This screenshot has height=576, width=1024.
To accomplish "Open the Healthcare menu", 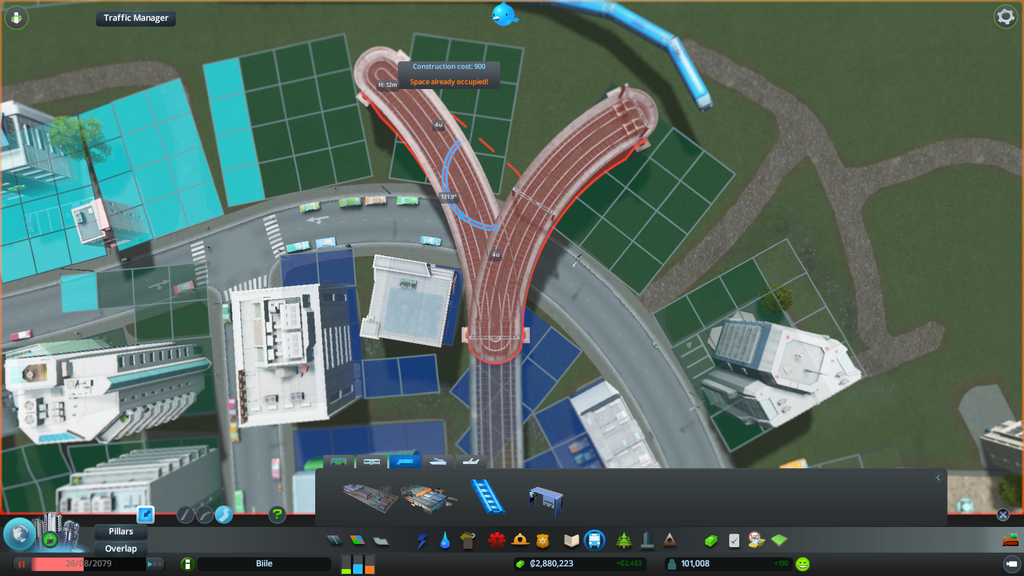I will [x=496, y=540].
